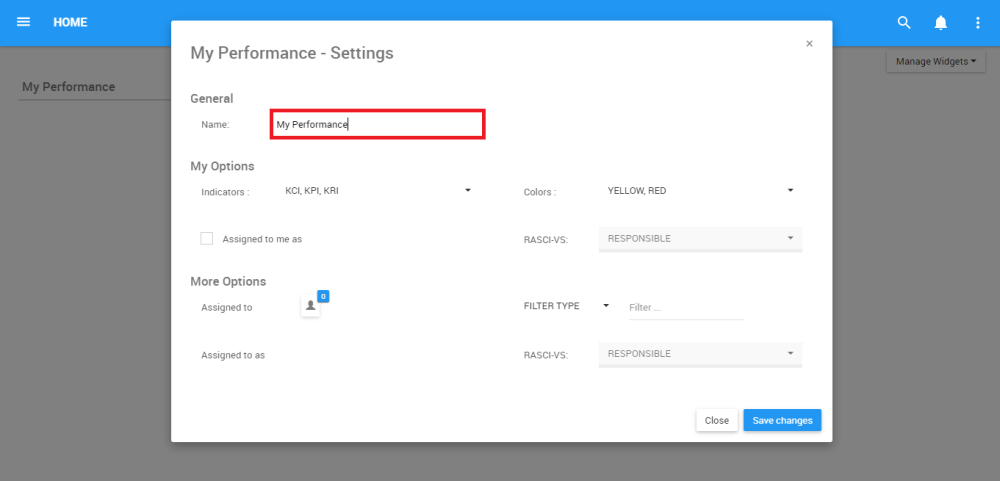Image resolution: width=1000 pixels, height=481 pixels.
Task: Open notifications bell icon
Action: (x=941, y=22)
